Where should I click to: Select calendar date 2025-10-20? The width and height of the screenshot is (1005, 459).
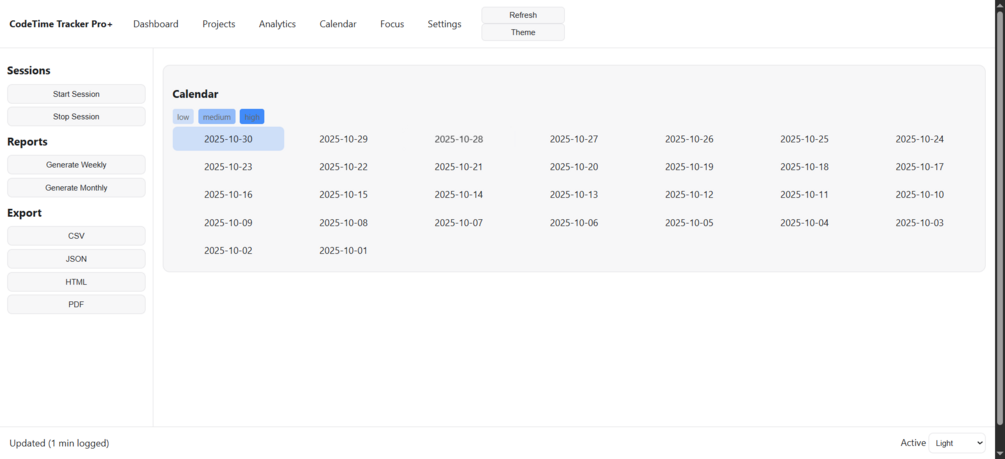574,167
